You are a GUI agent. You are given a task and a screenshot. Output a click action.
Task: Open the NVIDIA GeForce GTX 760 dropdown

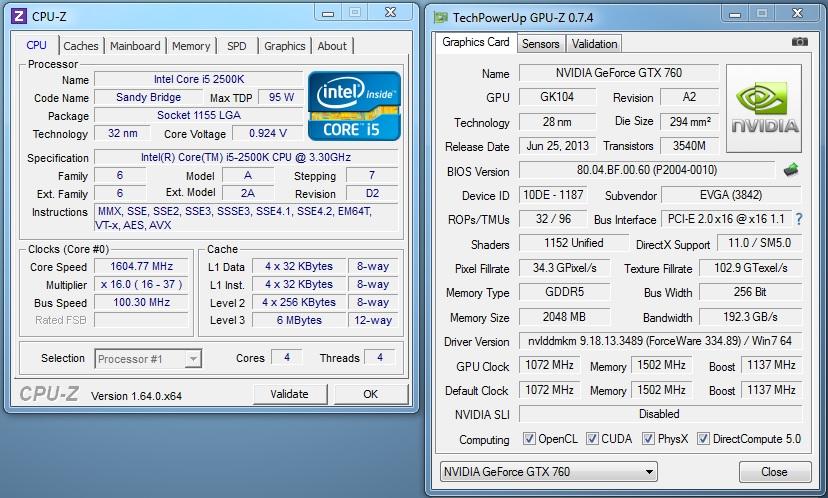(549, 472)
